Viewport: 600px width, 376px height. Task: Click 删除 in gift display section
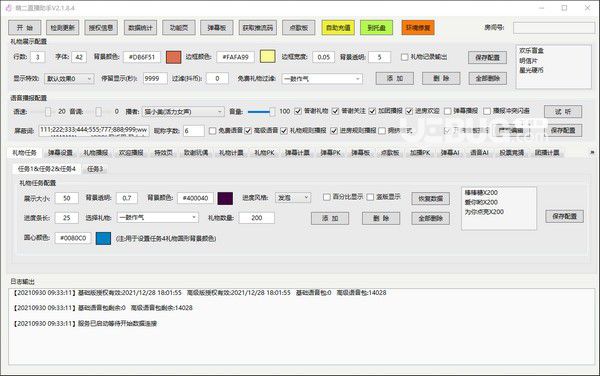point(441,78)
